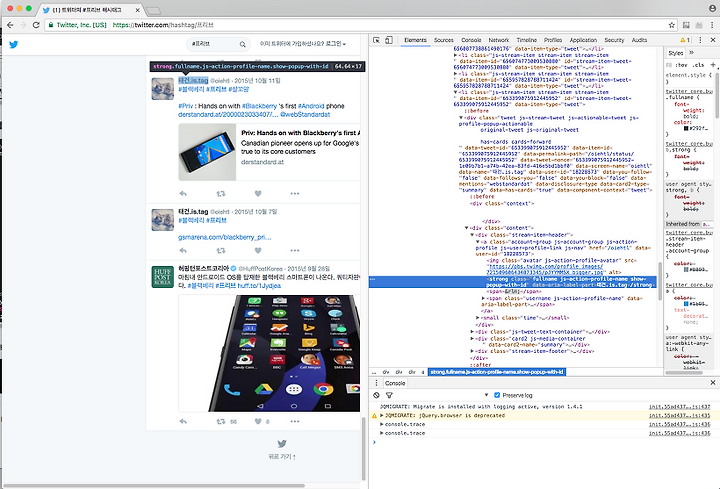Open the derstandard.at tweet link

(x=228, y=114)
